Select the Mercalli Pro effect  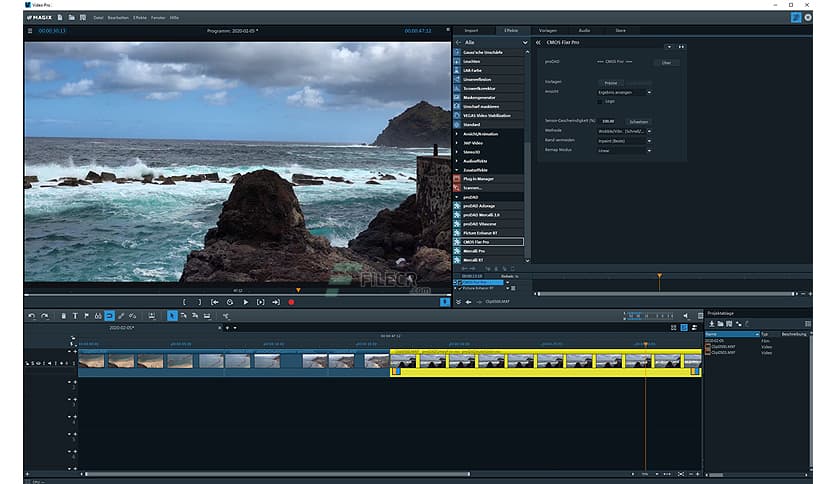pyautogui.click(x=489, y=251)
